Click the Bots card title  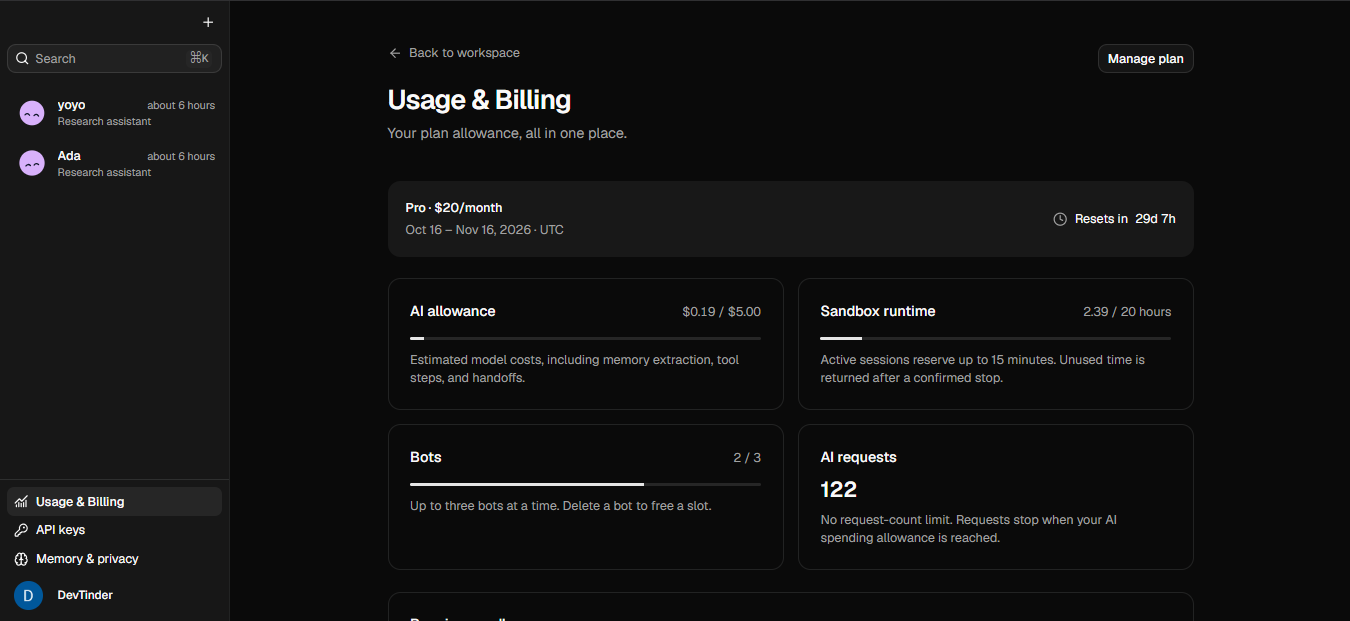(x=426, y=458)
